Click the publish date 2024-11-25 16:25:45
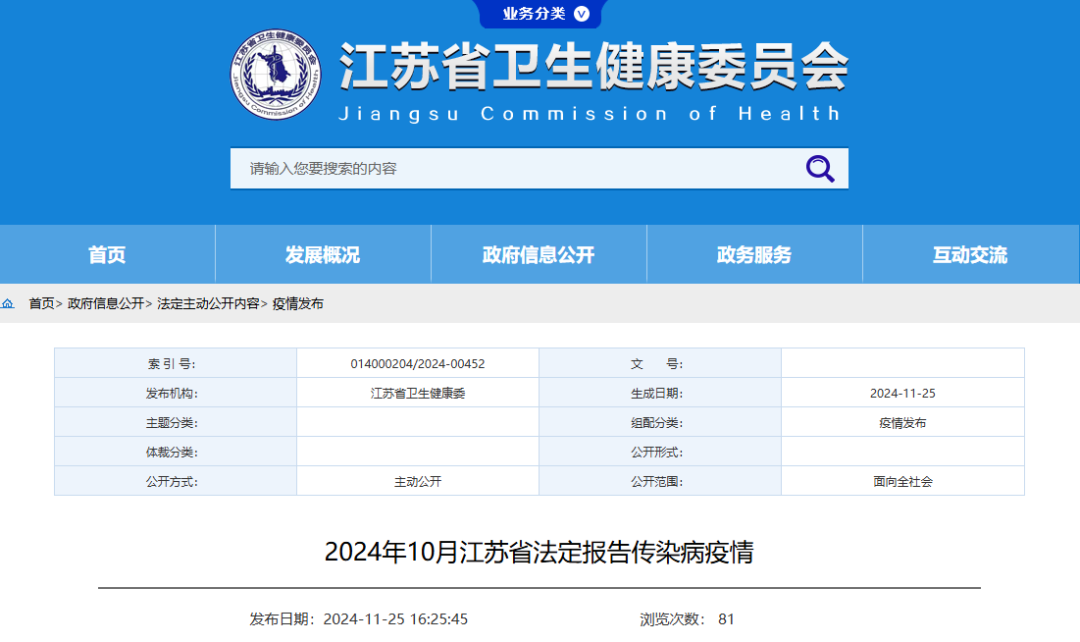Screen dimensions: 1080x642 395,619
